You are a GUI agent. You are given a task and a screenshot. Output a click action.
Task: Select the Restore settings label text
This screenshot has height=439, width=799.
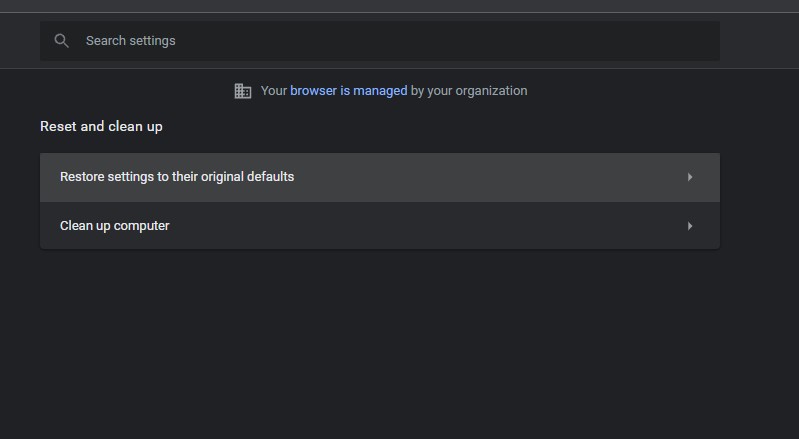coord(177,177)
